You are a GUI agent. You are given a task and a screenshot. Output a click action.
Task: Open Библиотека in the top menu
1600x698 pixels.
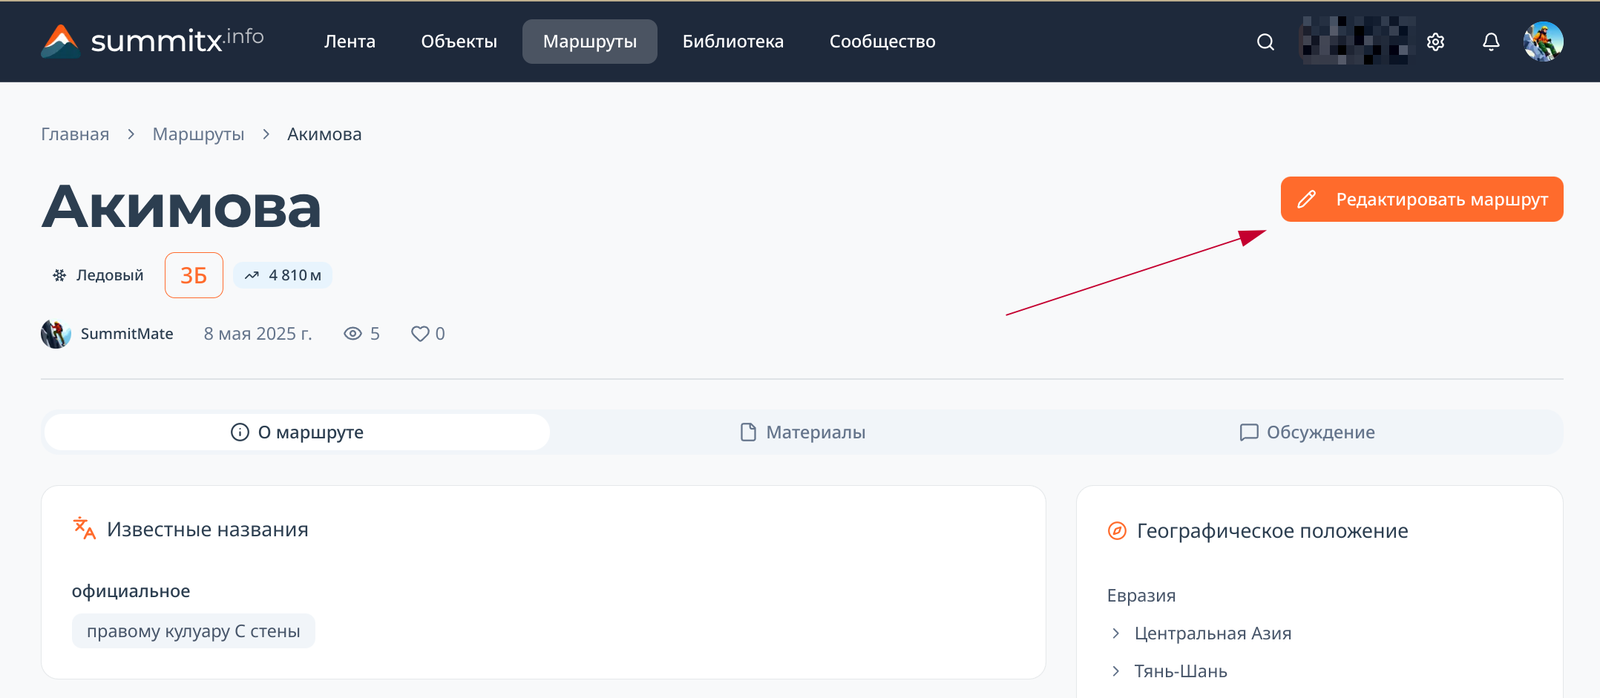coord(733,42)
